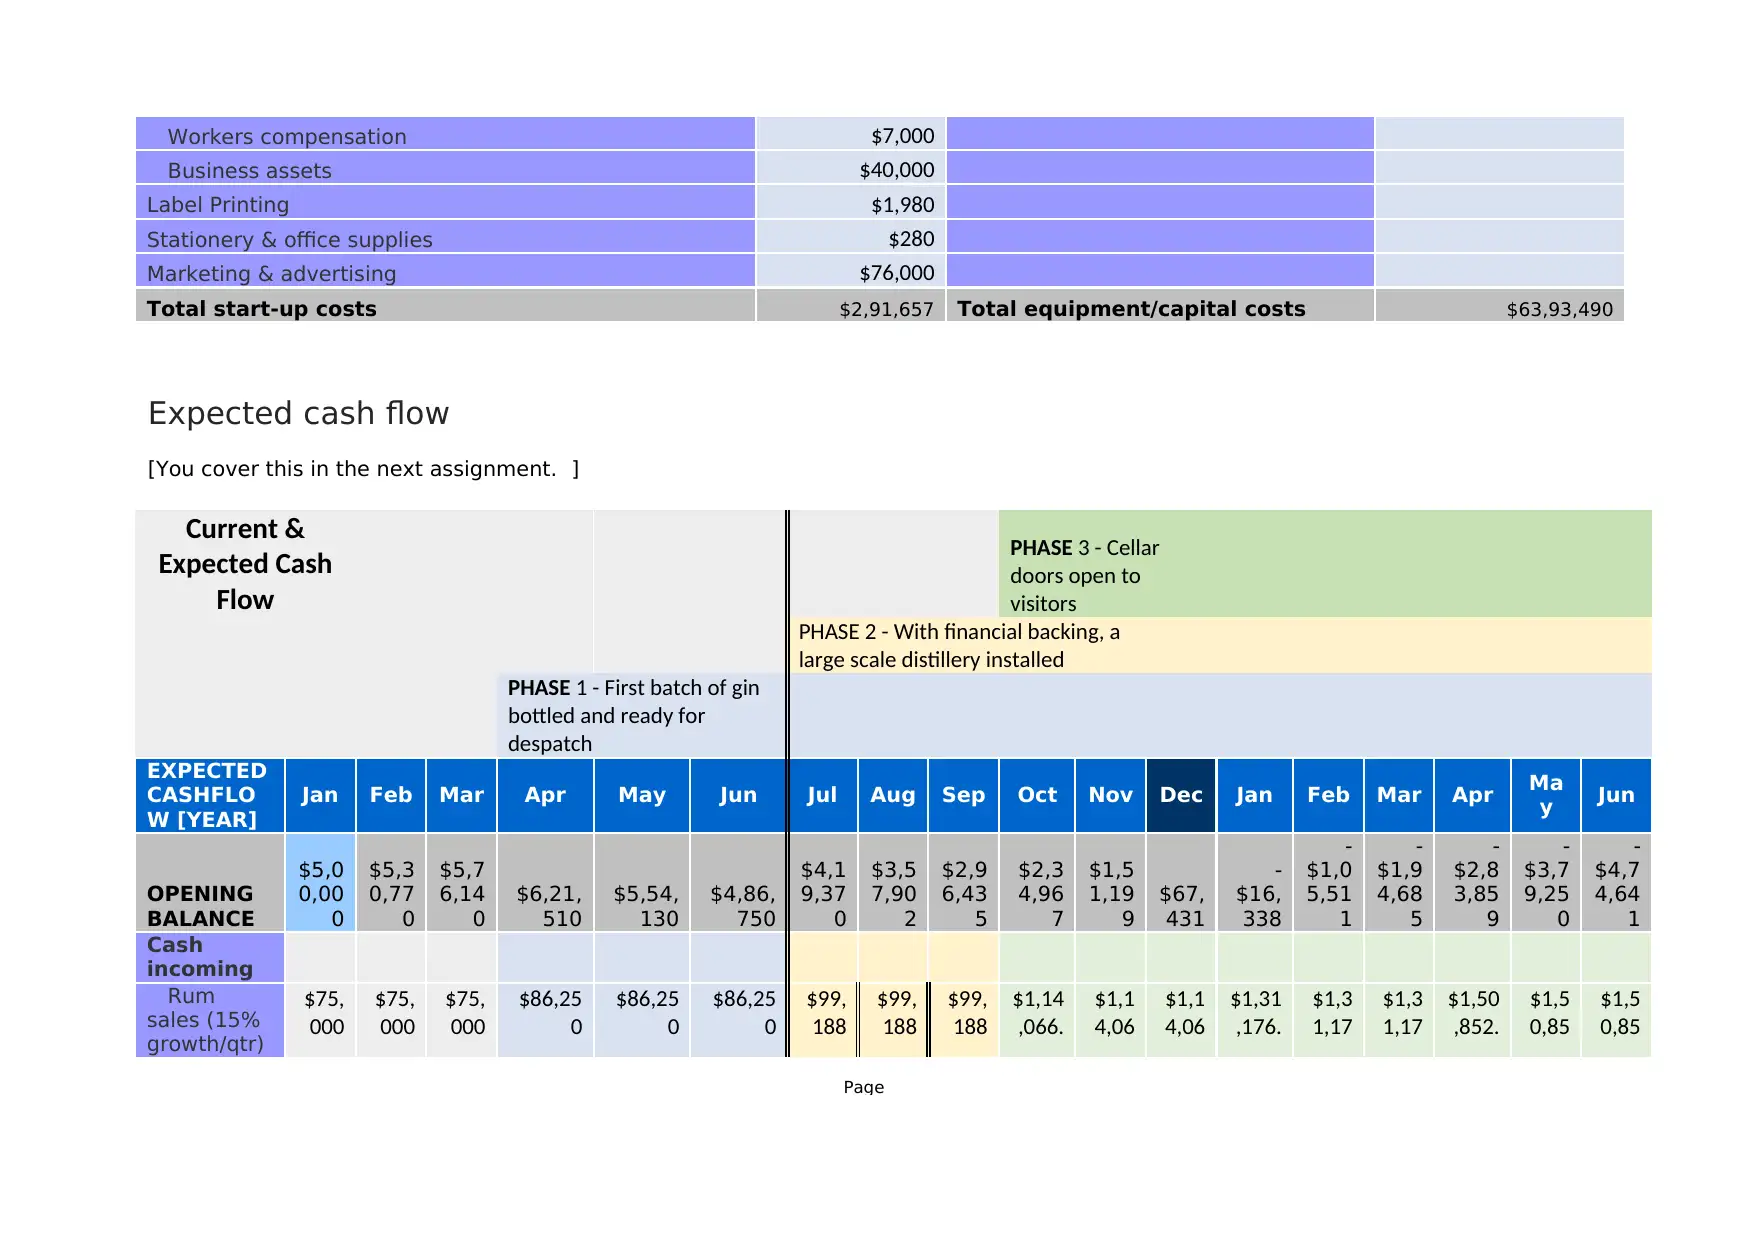Select the PHASE 1 first batch description
Viewport: 1754px width, 1241px height.
tap(633, 715)
